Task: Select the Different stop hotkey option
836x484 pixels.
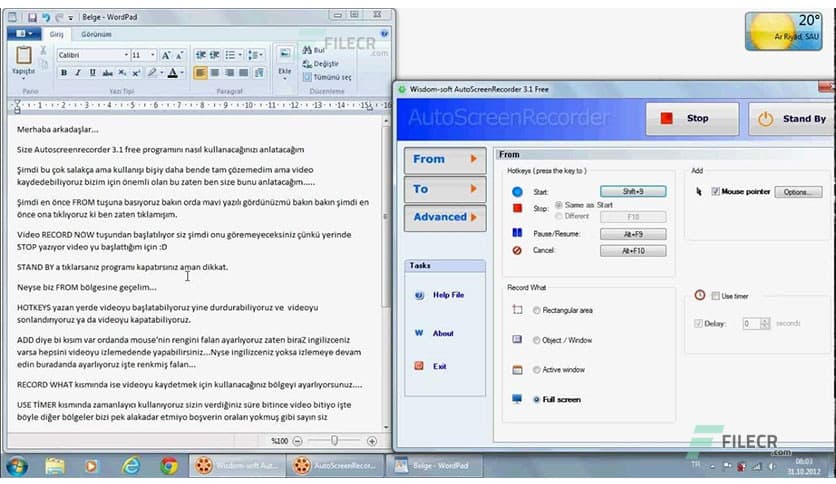Action: tap(558, 216)
